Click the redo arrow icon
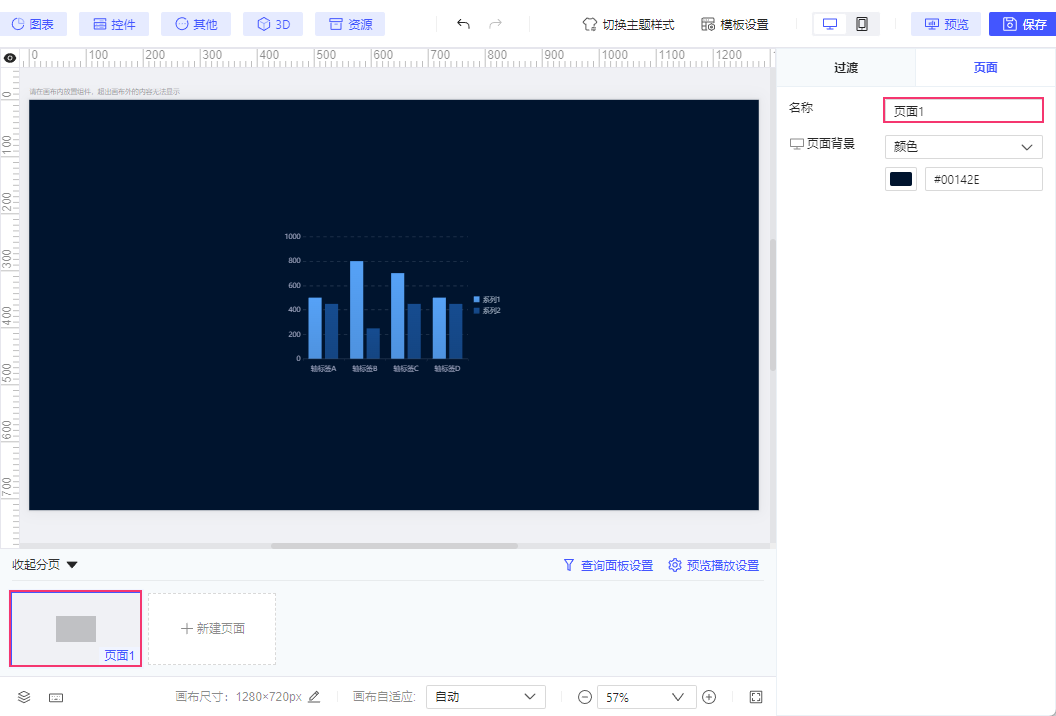This screenshot has height=716, width=1056. pos(495,24)
